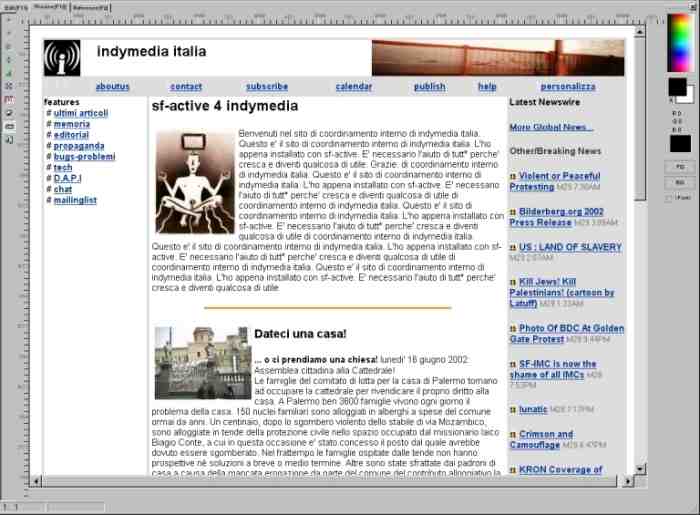Screen dimensions: 700x515
Task: Open the lunatic newswire link
Action: [x=533, y=409]
